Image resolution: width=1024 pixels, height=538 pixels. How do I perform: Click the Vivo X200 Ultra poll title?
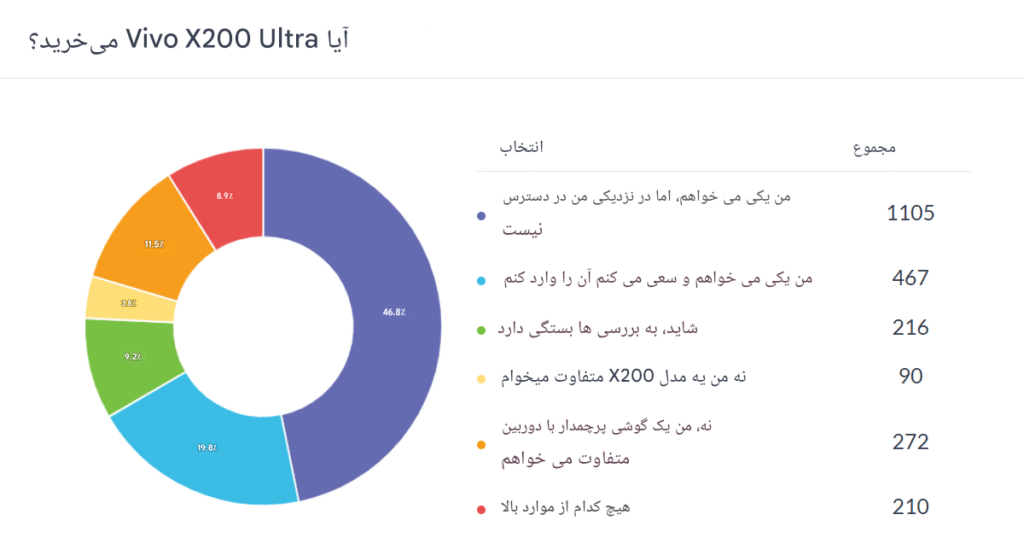(189, 40)
